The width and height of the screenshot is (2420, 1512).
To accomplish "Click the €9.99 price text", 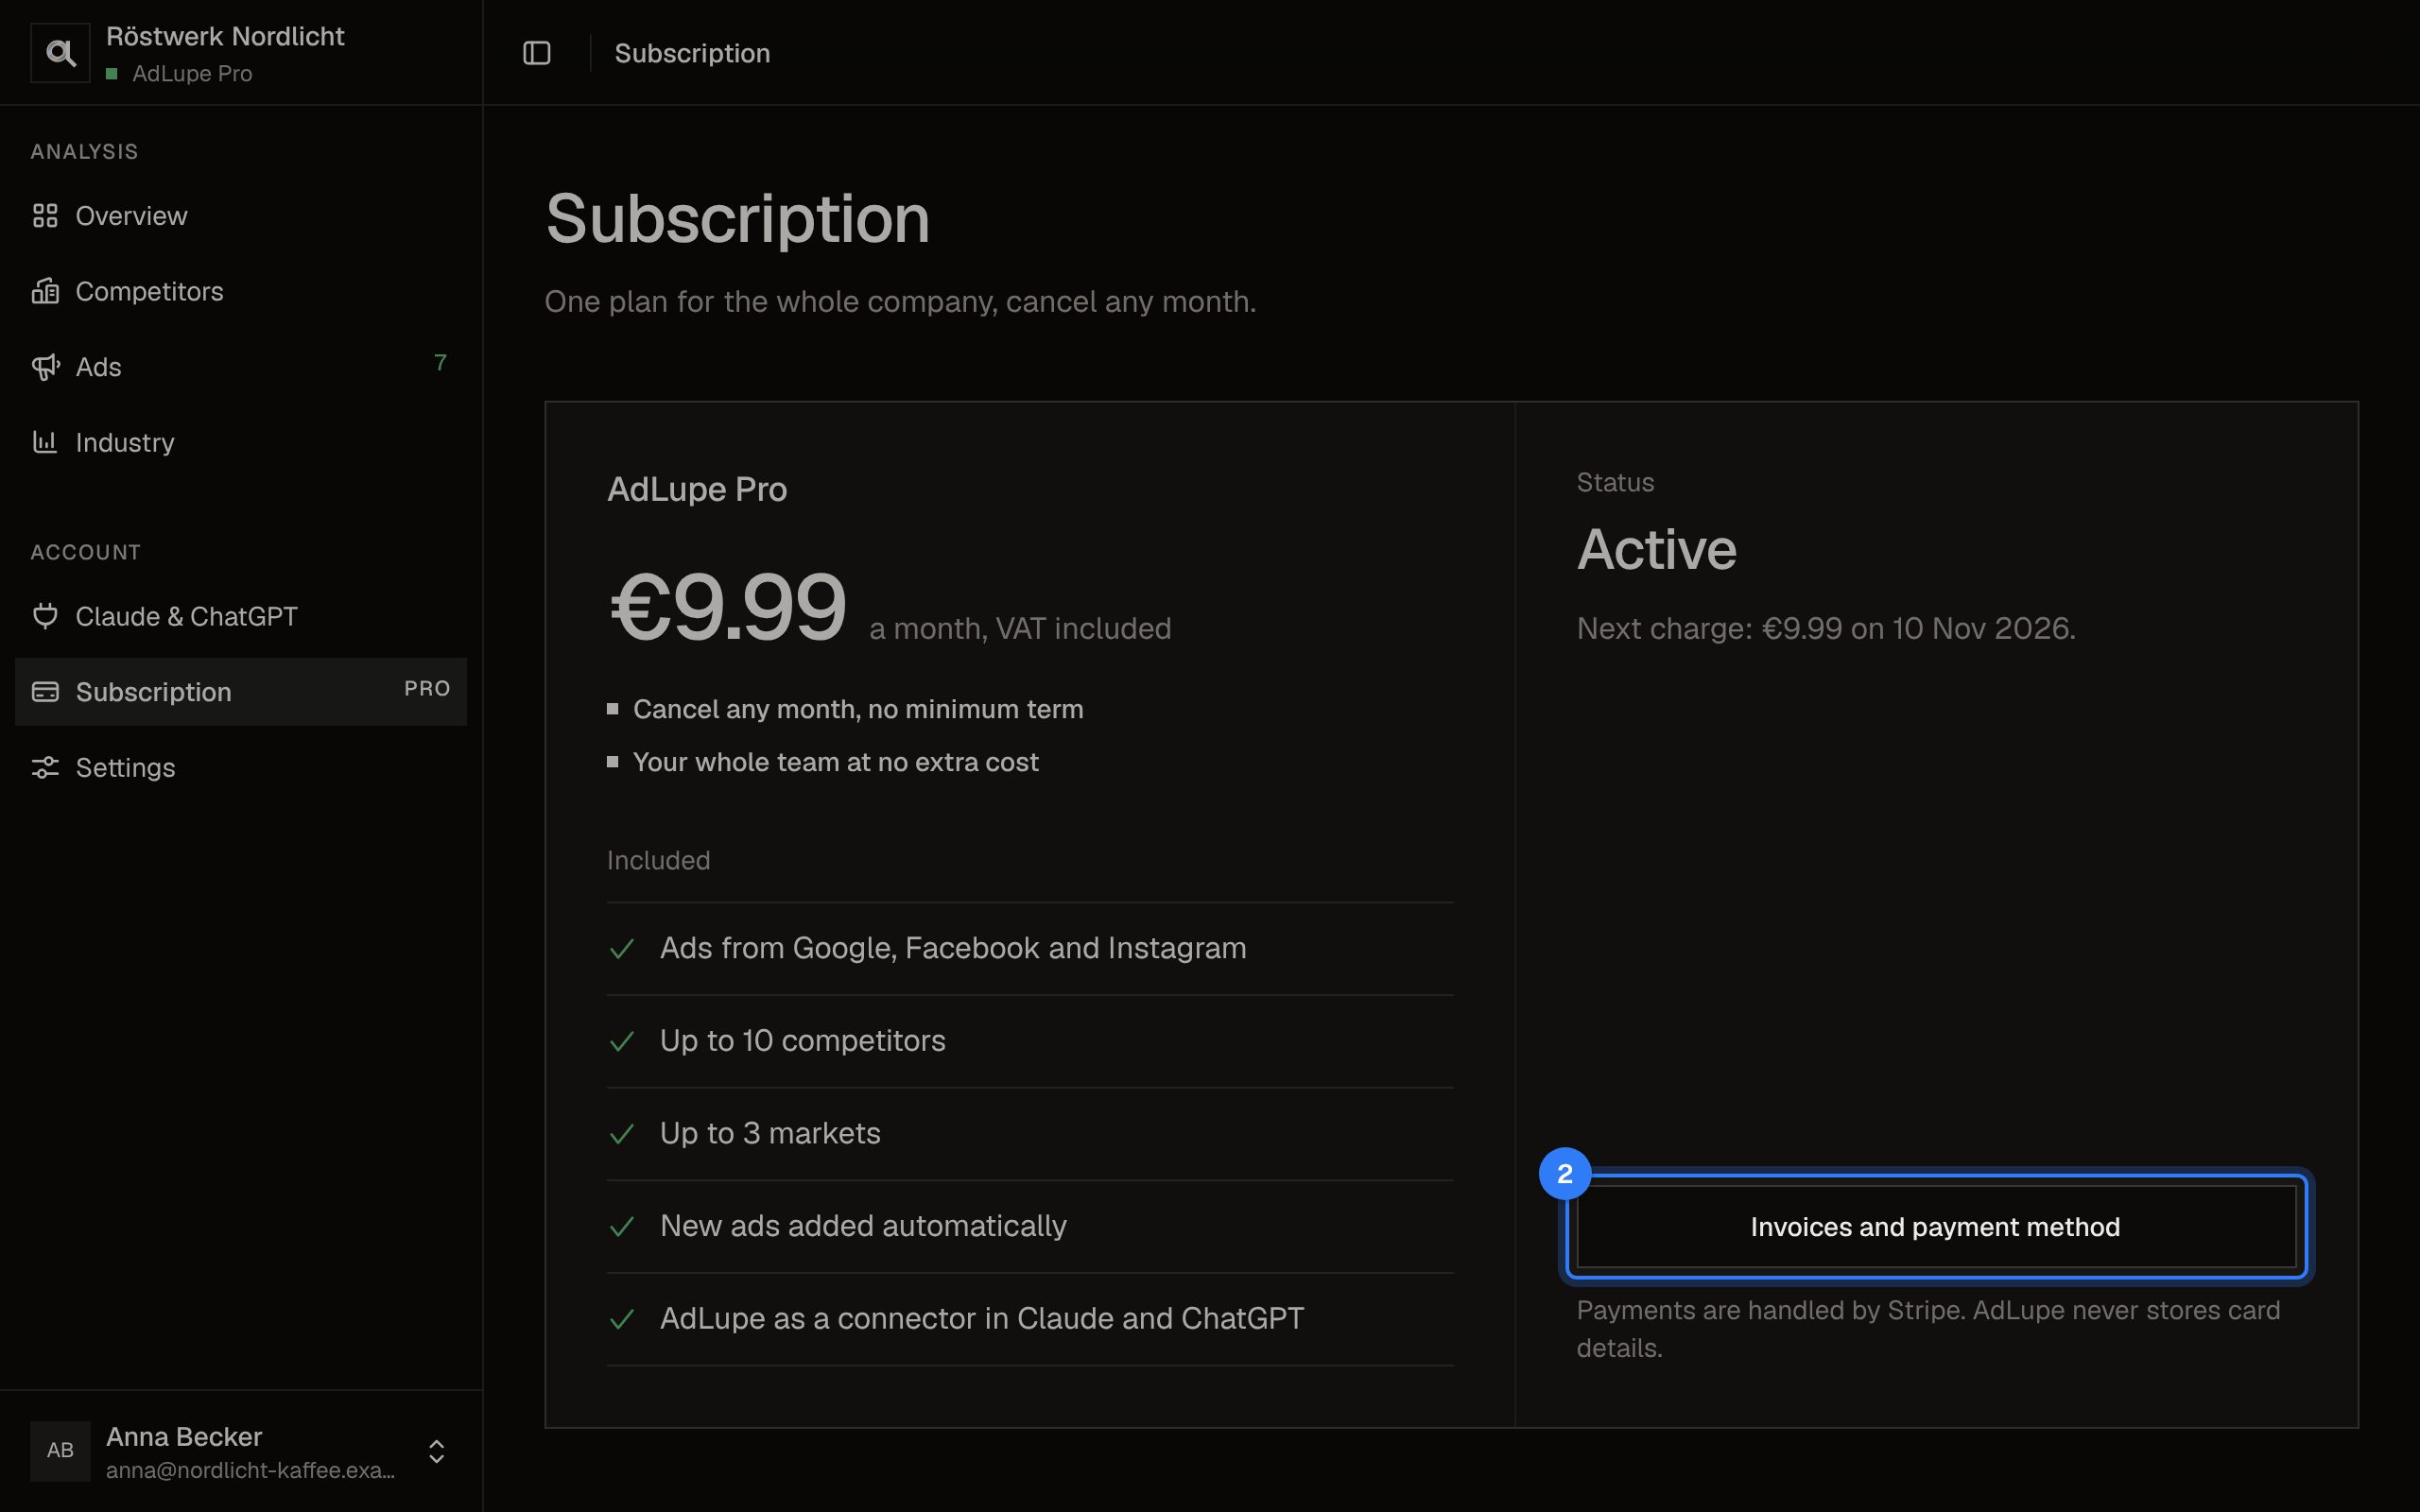I will (x=728, y=606).
